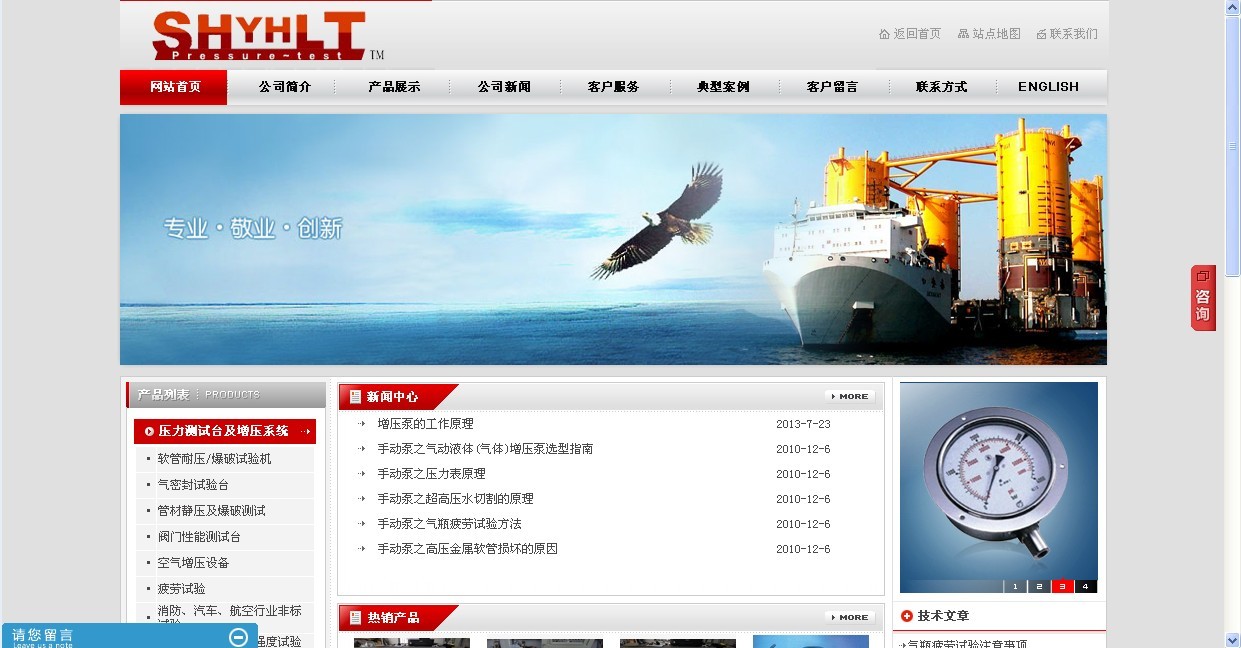Switch to slide 1 in gauge slideshow
This screenshot has height=648, width=1241.
pos(1015,587)
